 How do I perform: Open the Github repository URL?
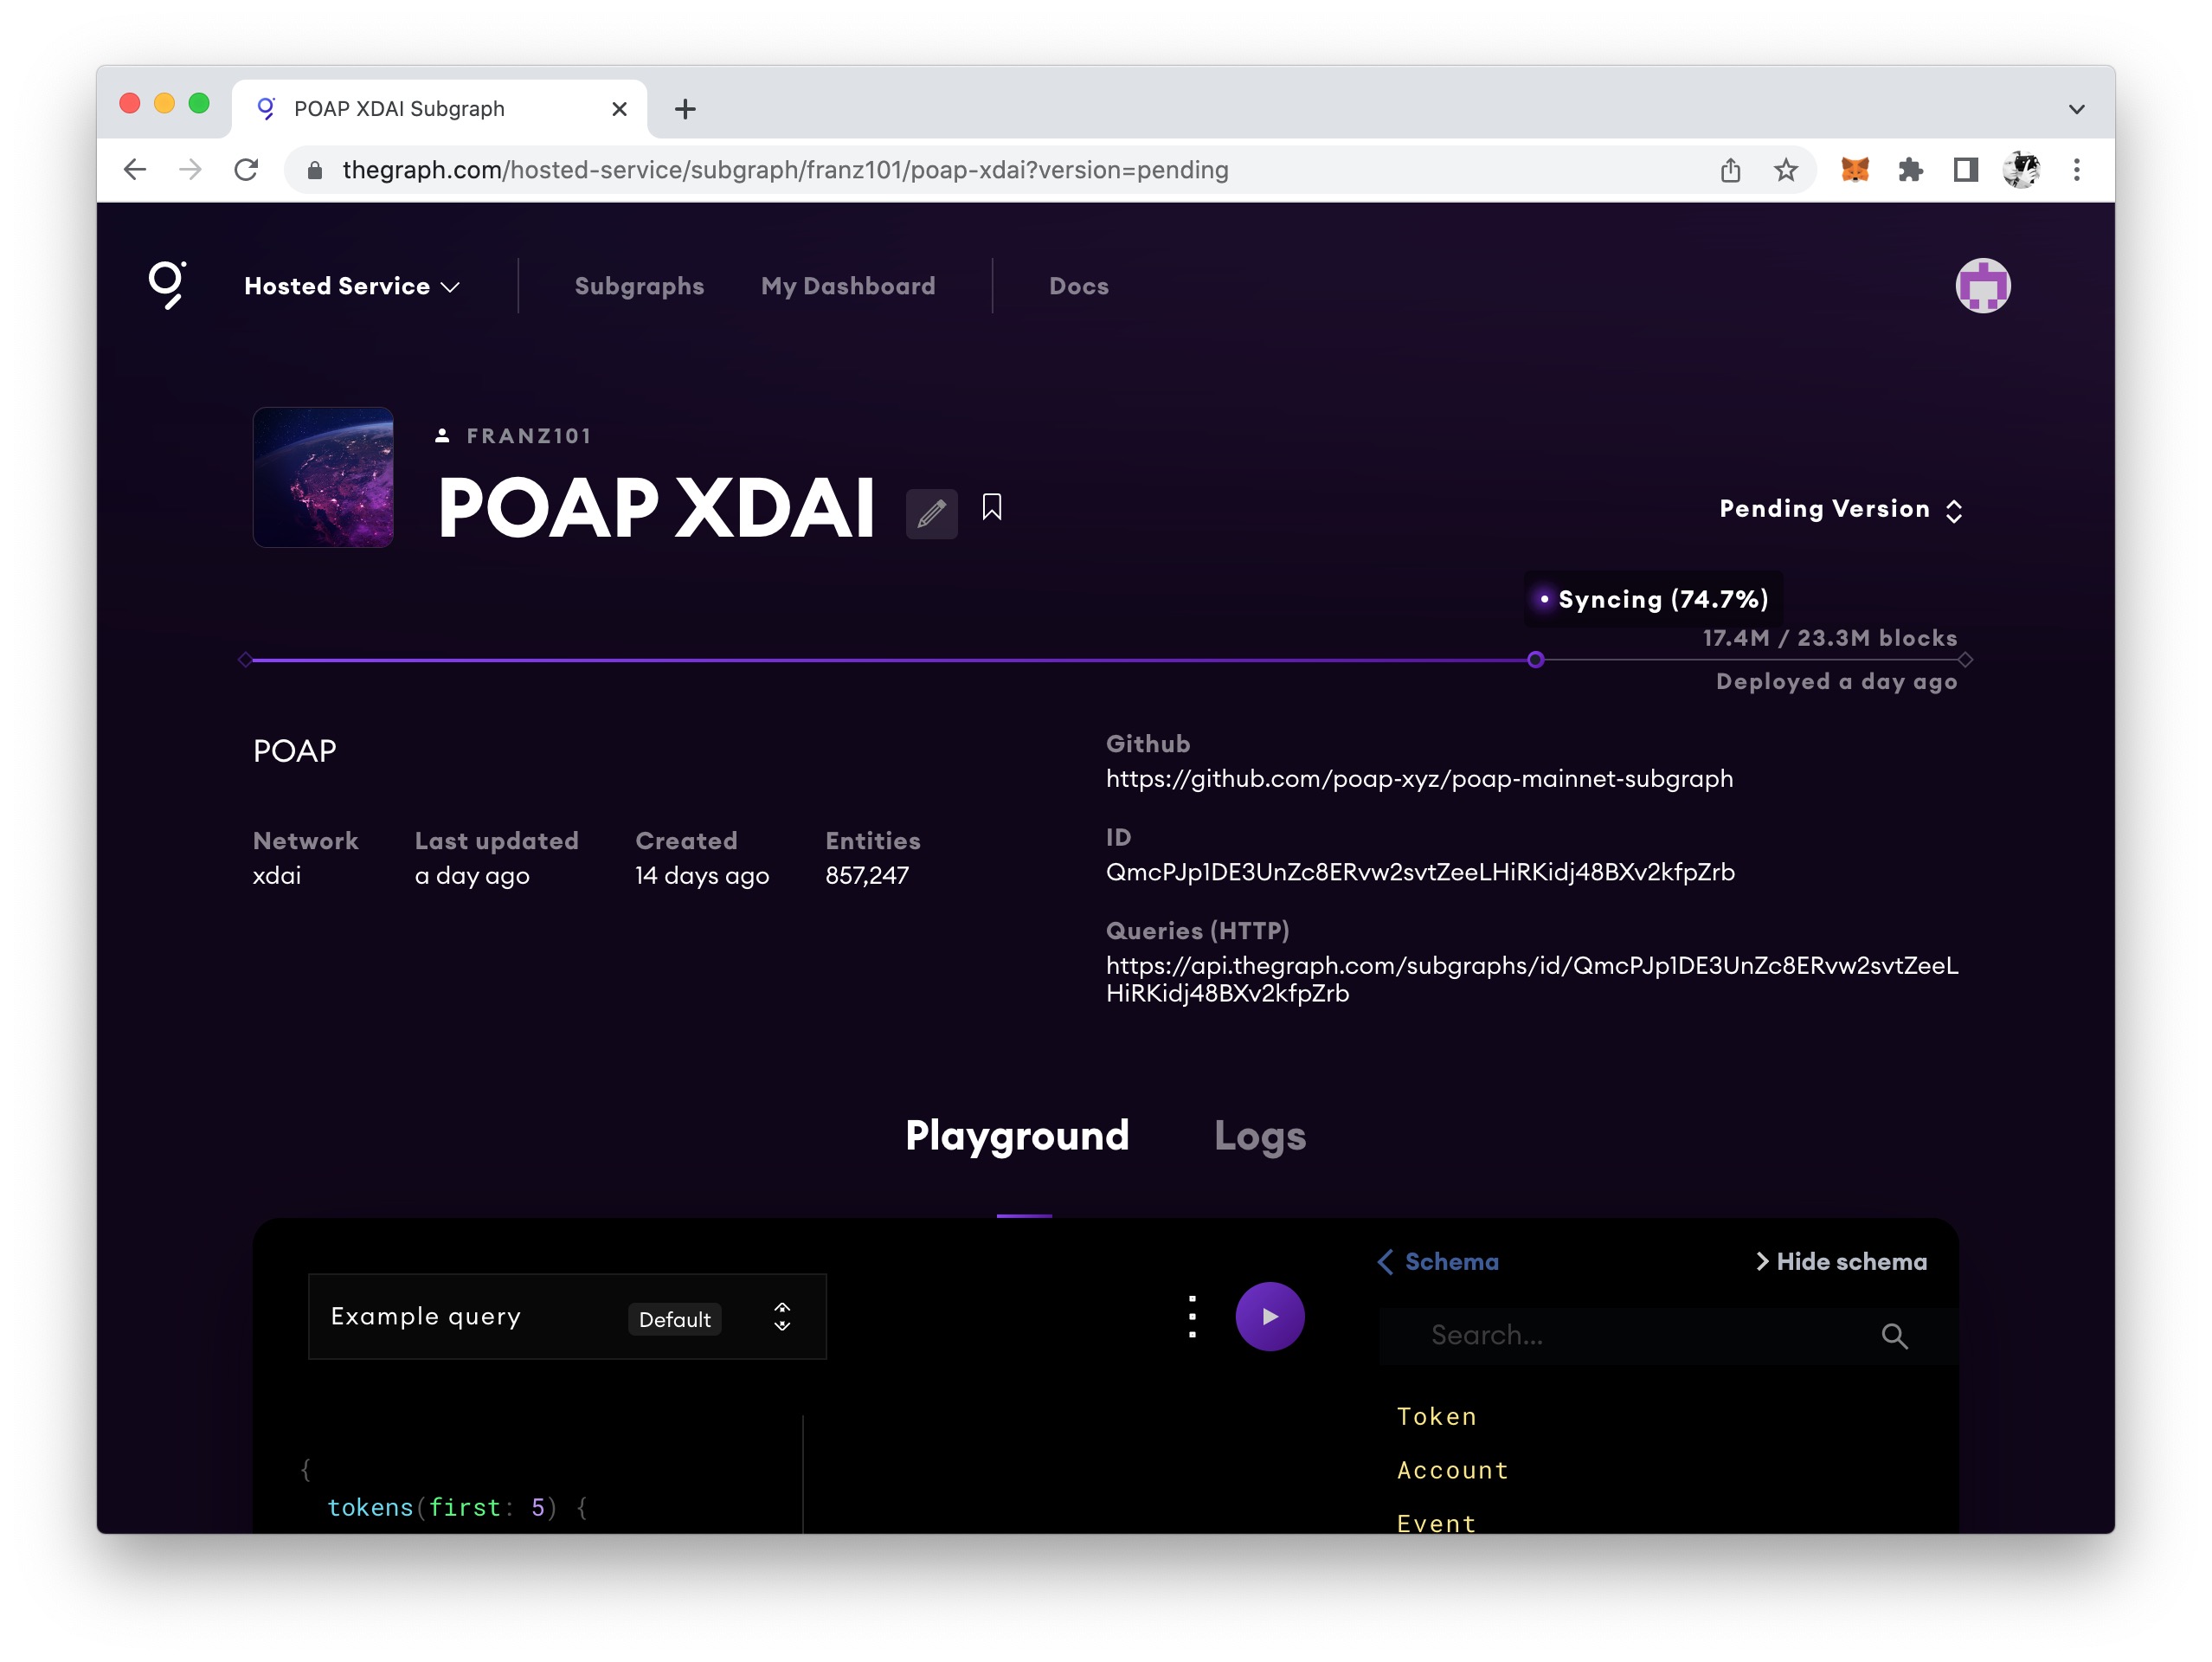point(1419,778)
